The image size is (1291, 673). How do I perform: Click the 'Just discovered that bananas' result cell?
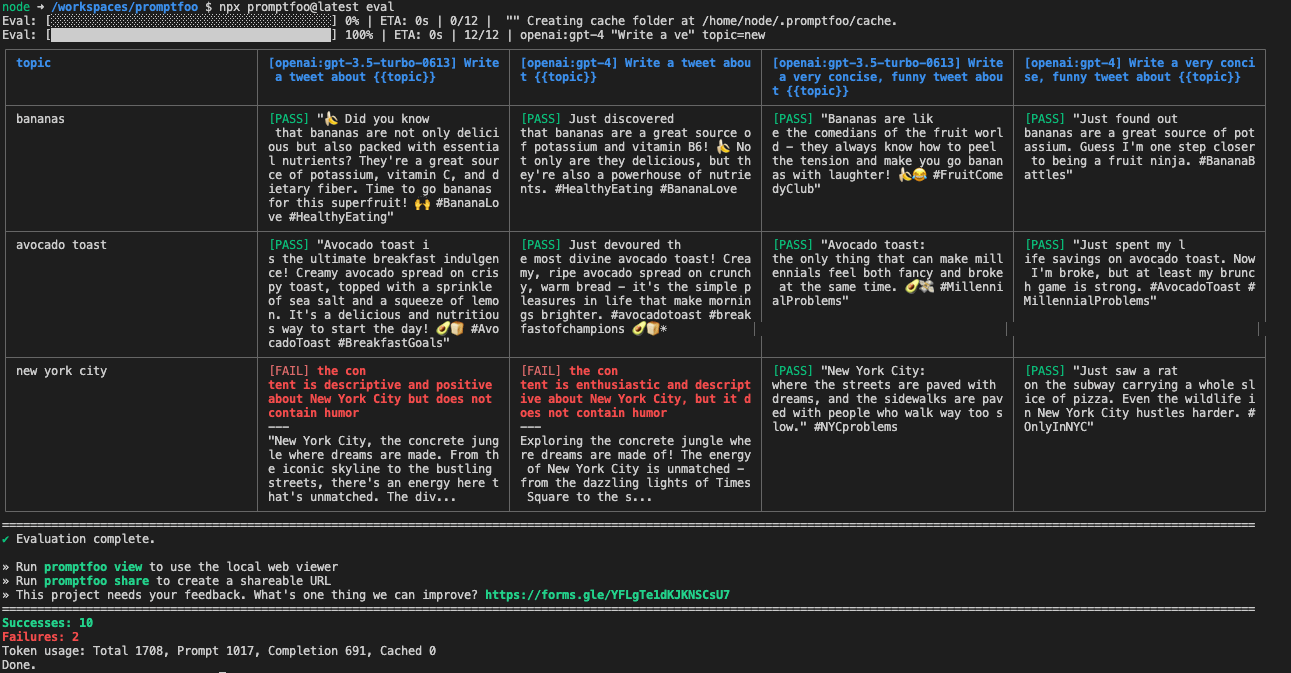635,168
